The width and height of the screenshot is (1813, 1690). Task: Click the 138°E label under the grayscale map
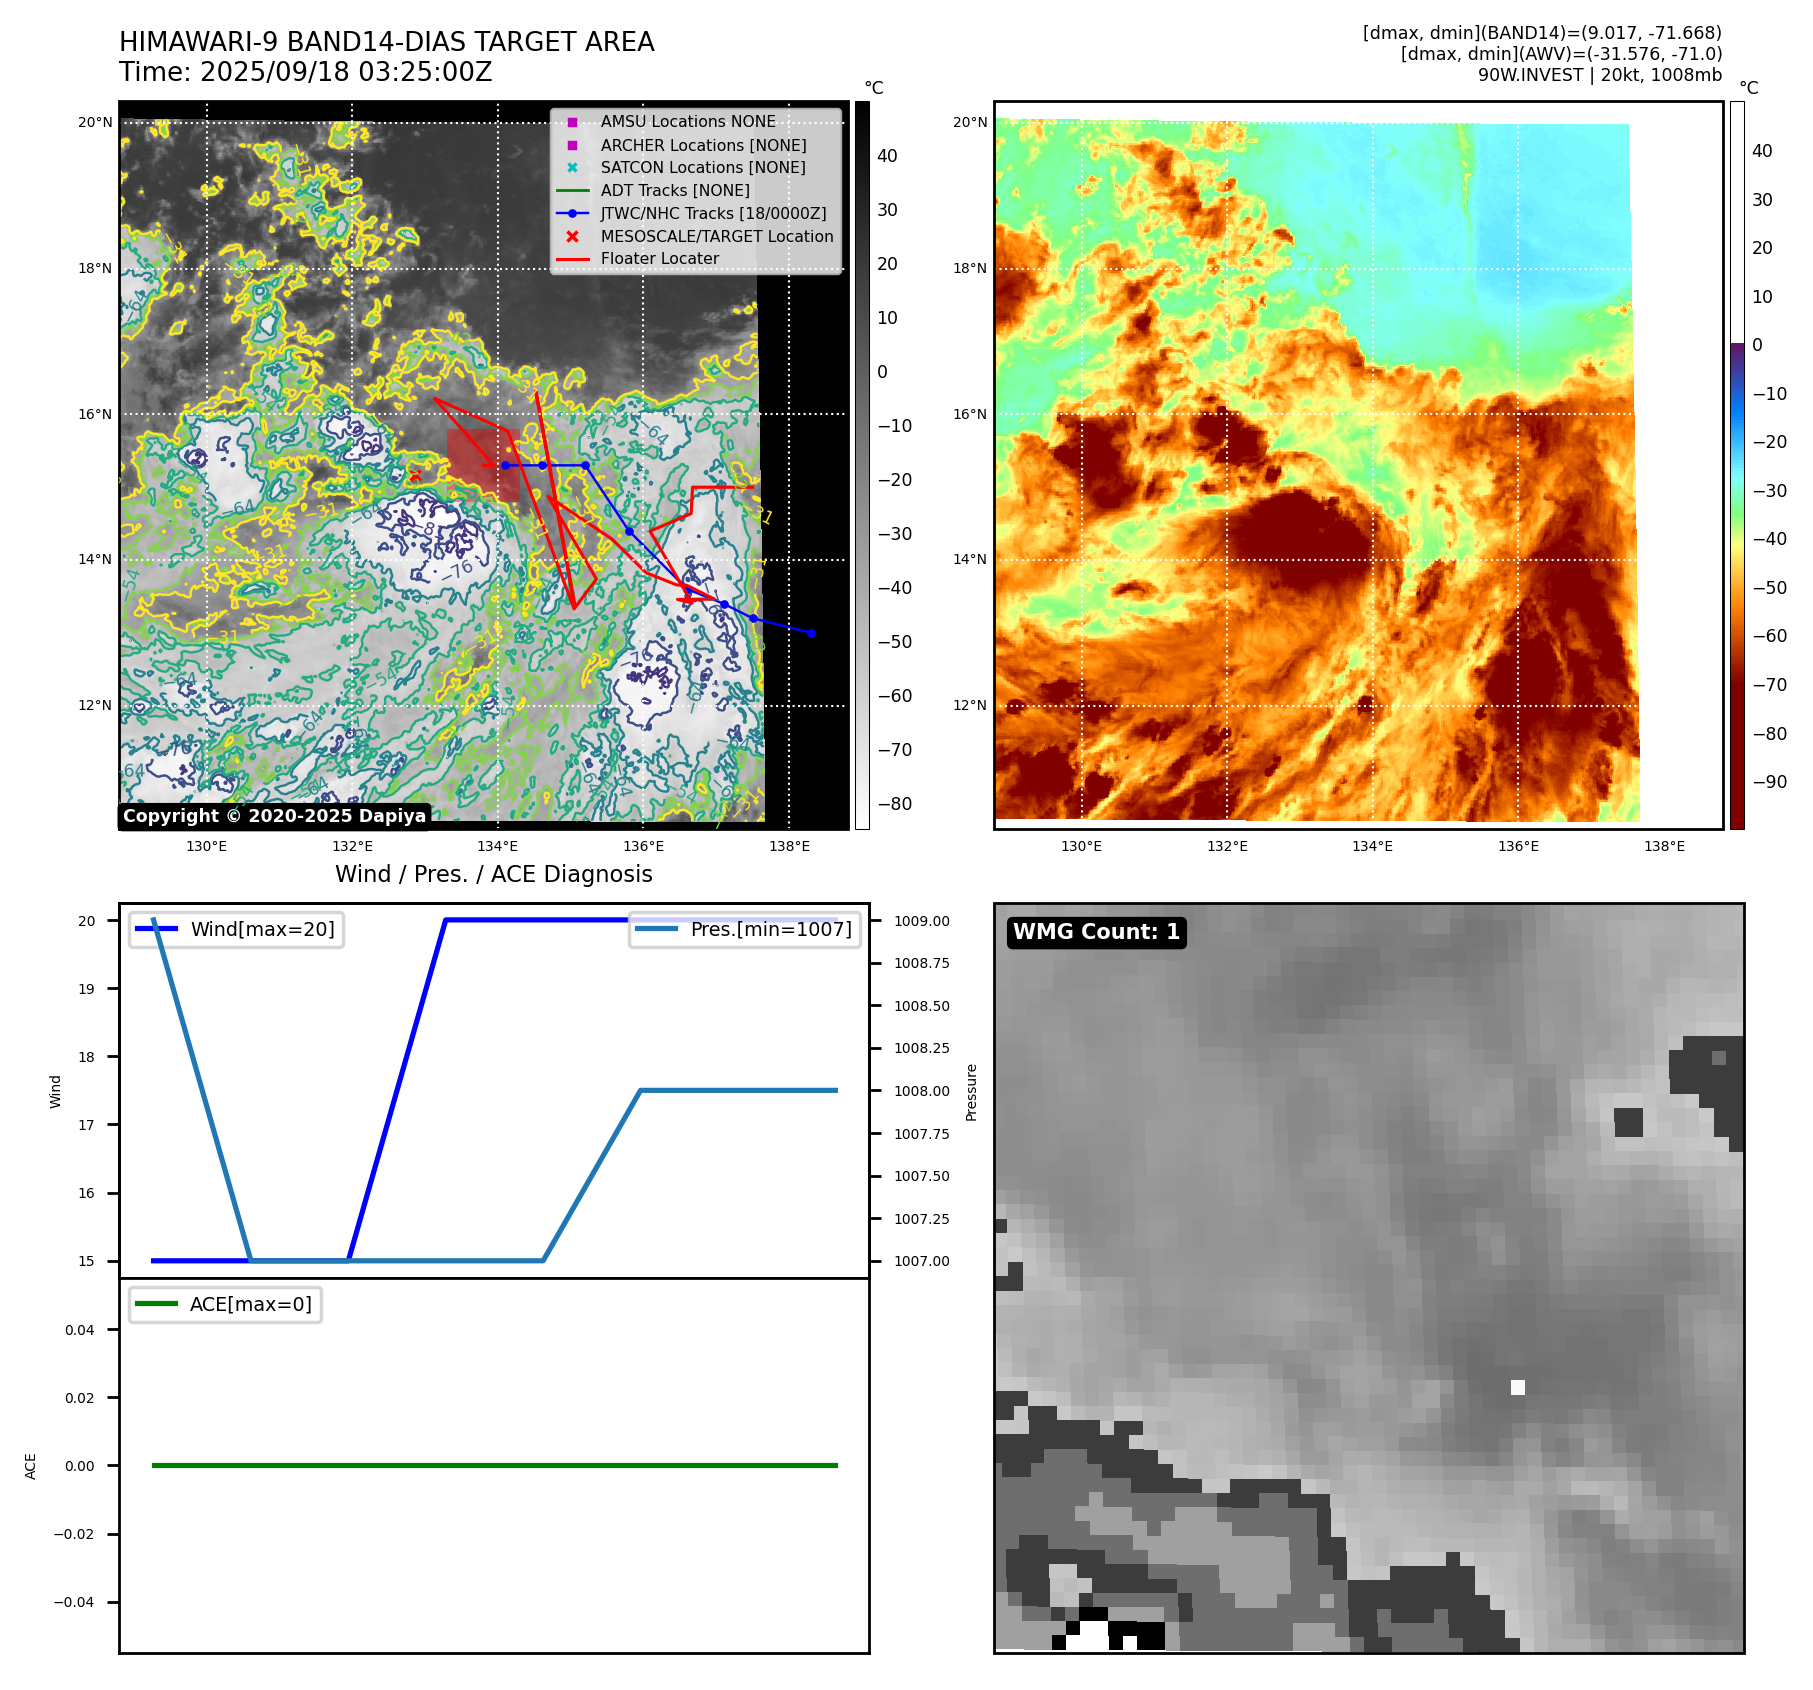(789, 846)
